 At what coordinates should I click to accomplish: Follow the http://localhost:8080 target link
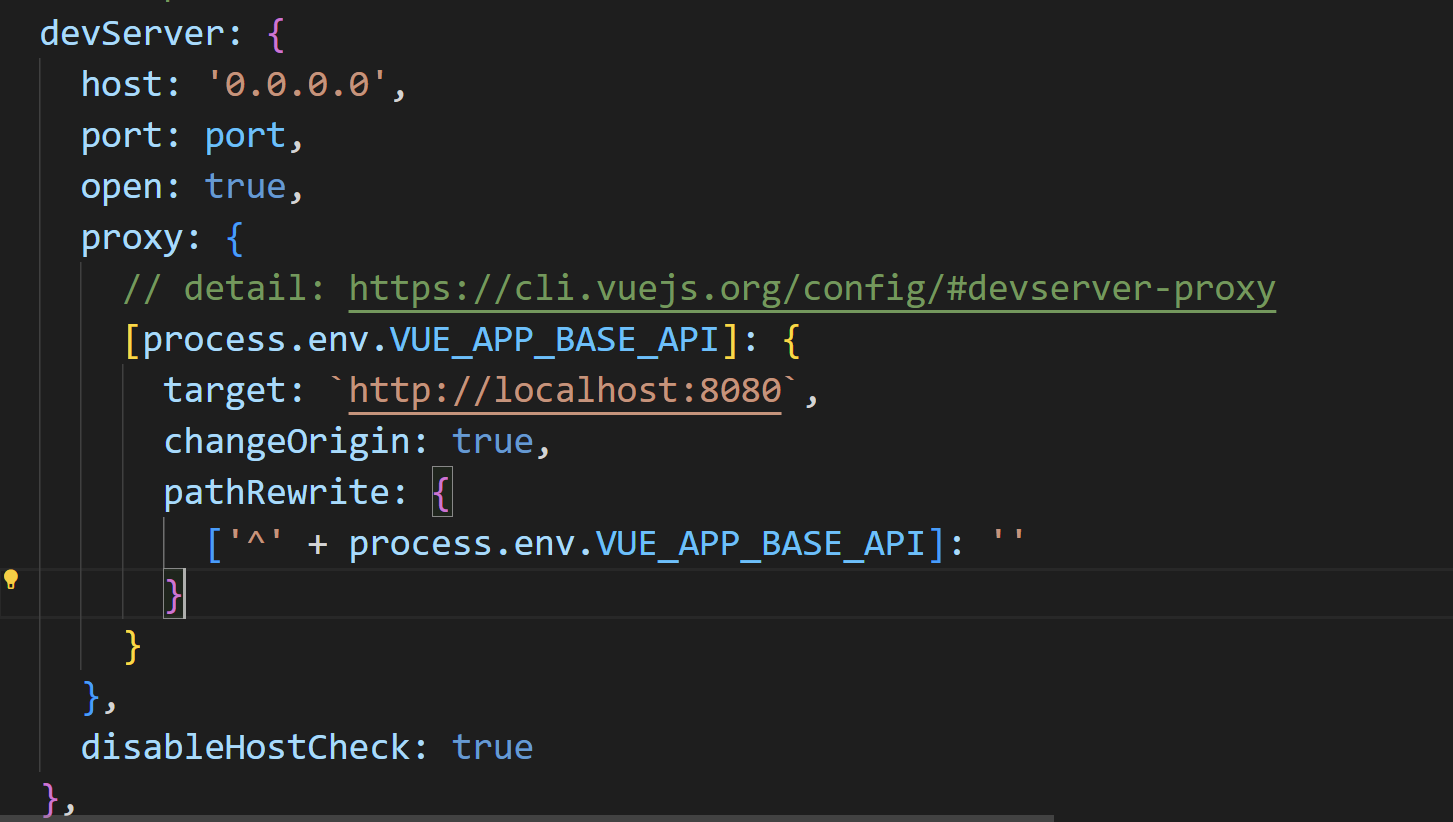564,391
